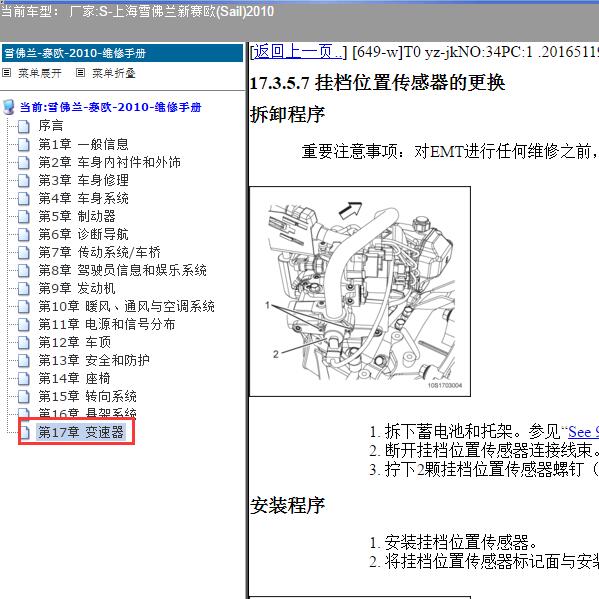Click the 菜单折叠 collapse-menu icon
599x599 pixels.
coord(80,73)
